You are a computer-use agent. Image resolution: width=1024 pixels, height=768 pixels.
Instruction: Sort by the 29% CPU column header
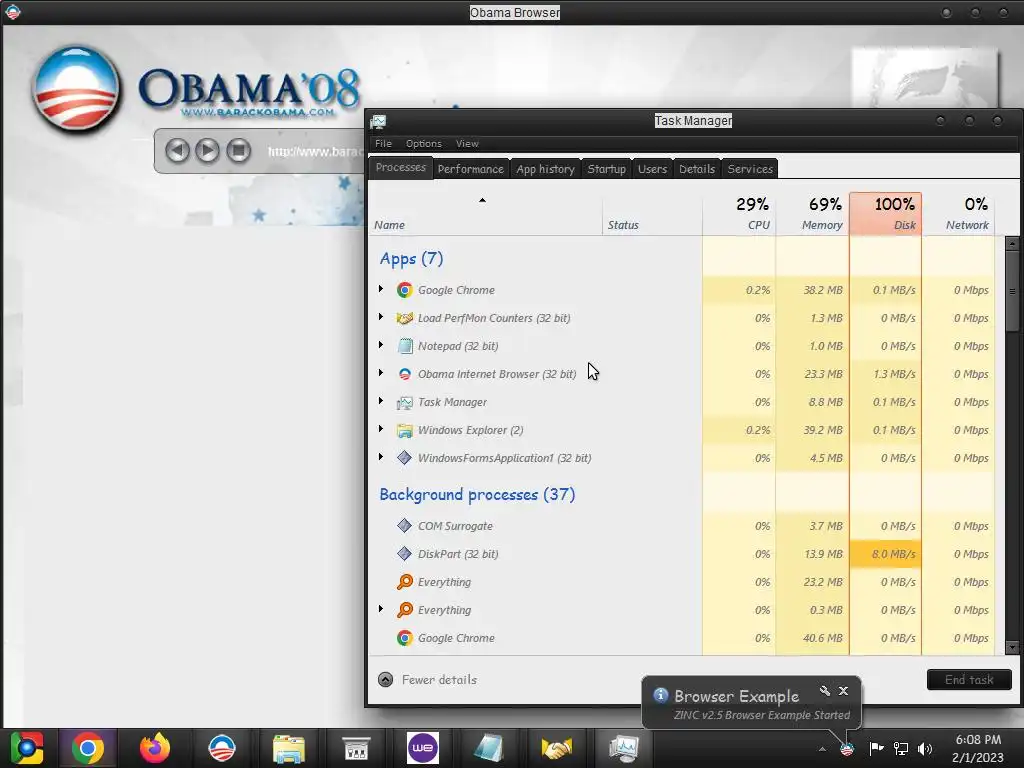(x=739, y=214)
